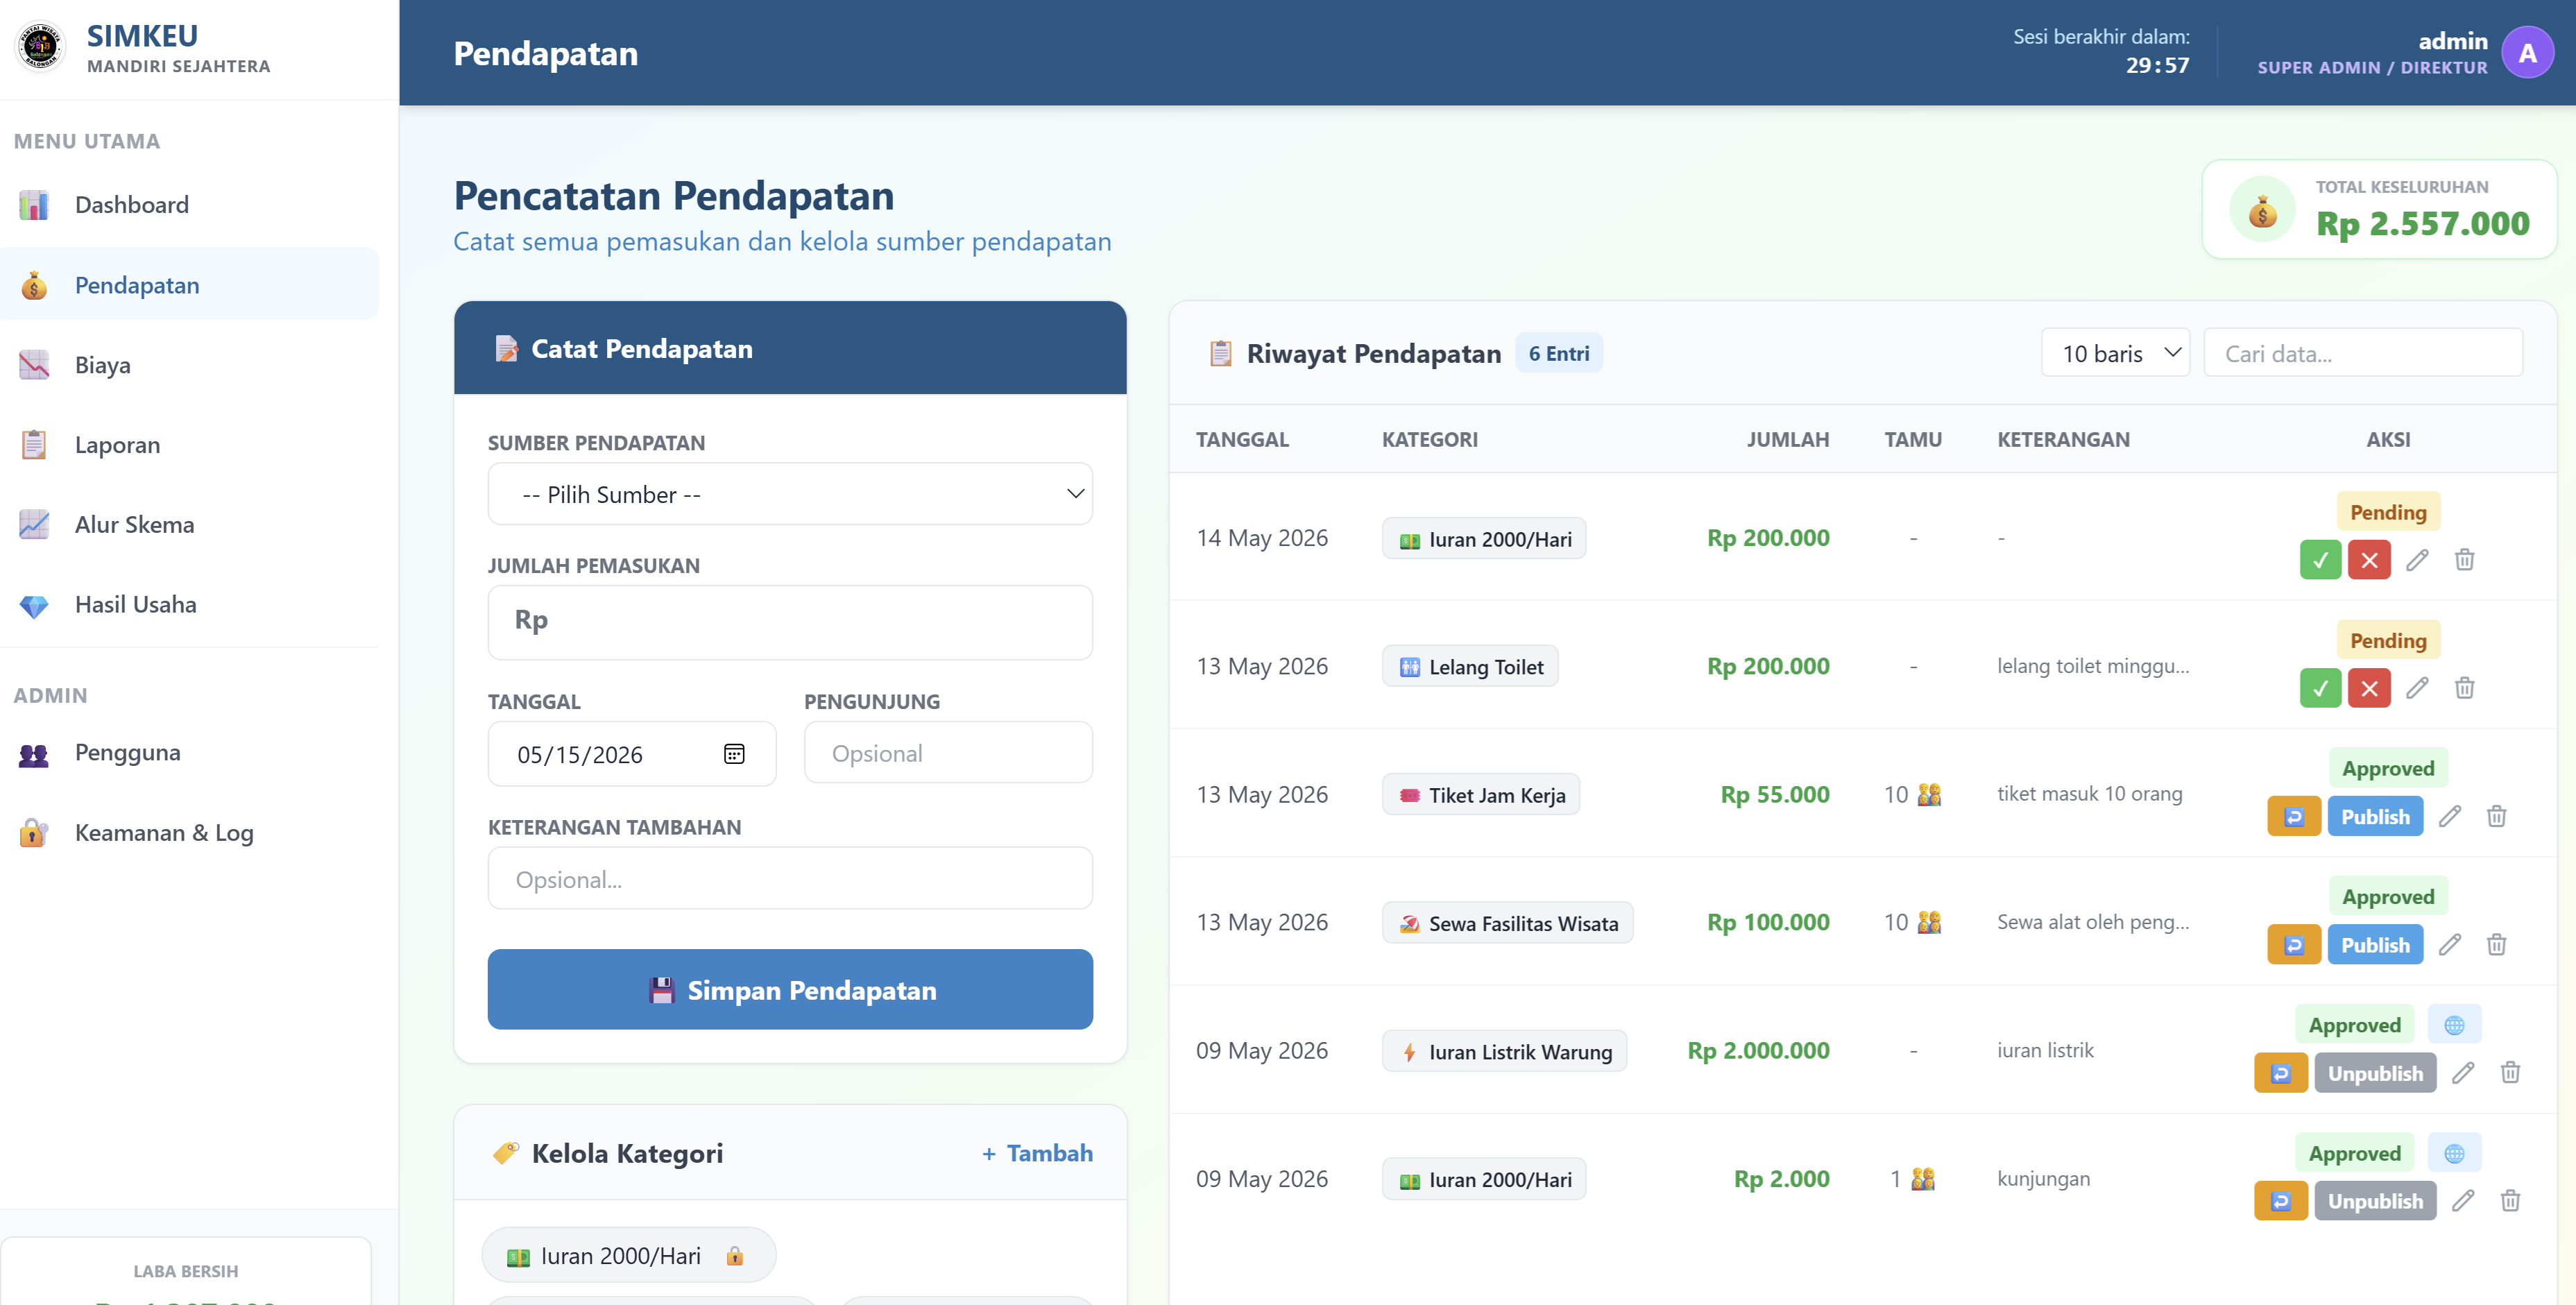The height and width of the screenshot is (1305, 2576).
Task: Approve the 14 May 2026 Iuran entry
Action: pos(2320,560)
